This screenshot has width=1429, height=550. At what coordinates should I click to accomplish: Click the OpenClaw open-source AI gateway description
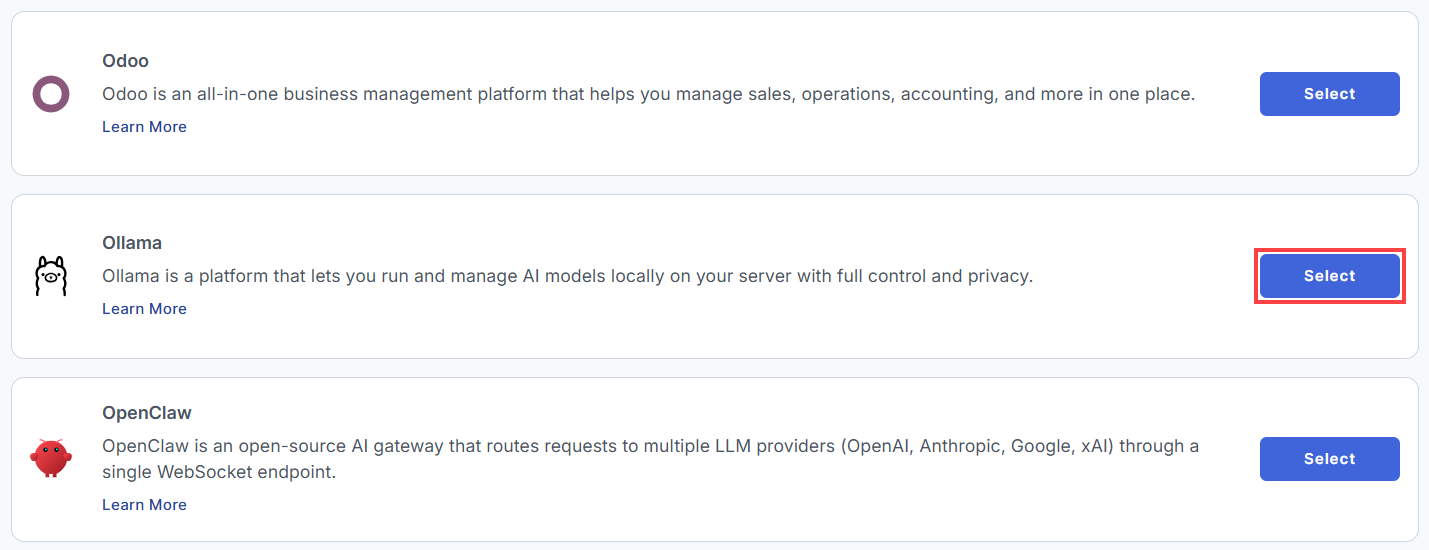point(650,459)
